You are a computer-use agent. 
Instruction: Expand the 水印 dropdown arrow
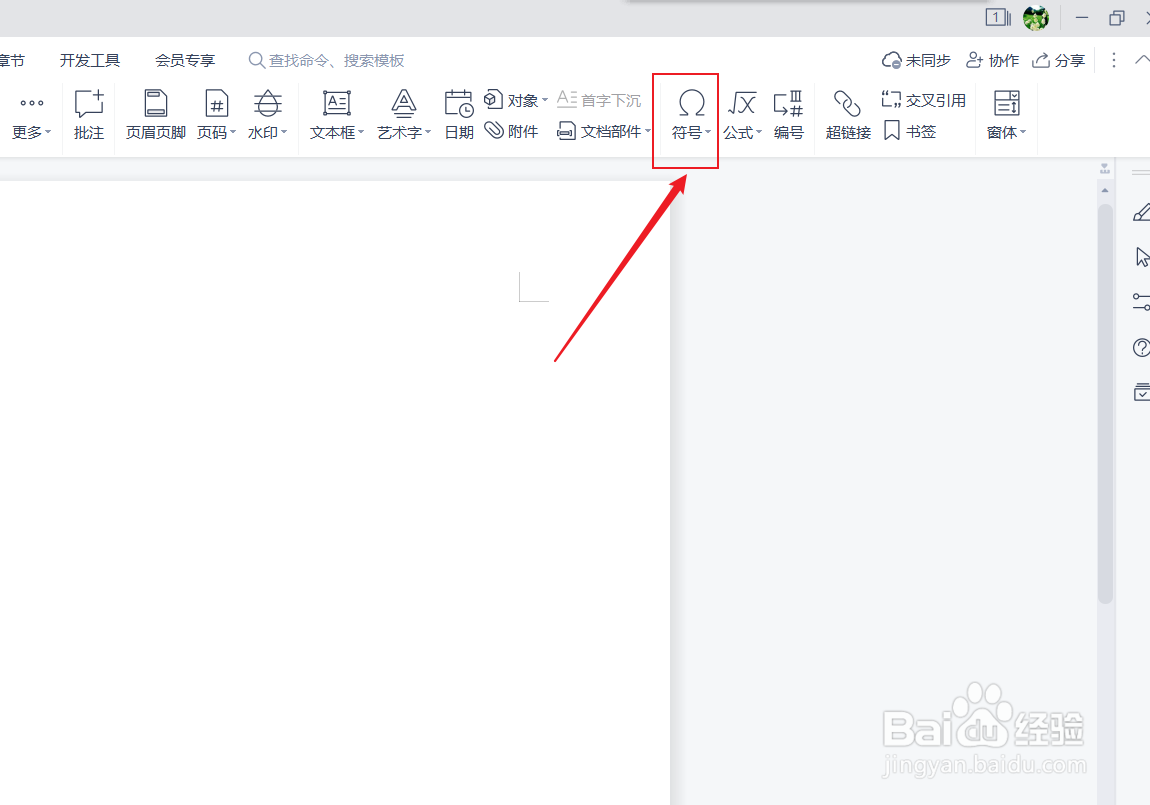click(284, 132)
